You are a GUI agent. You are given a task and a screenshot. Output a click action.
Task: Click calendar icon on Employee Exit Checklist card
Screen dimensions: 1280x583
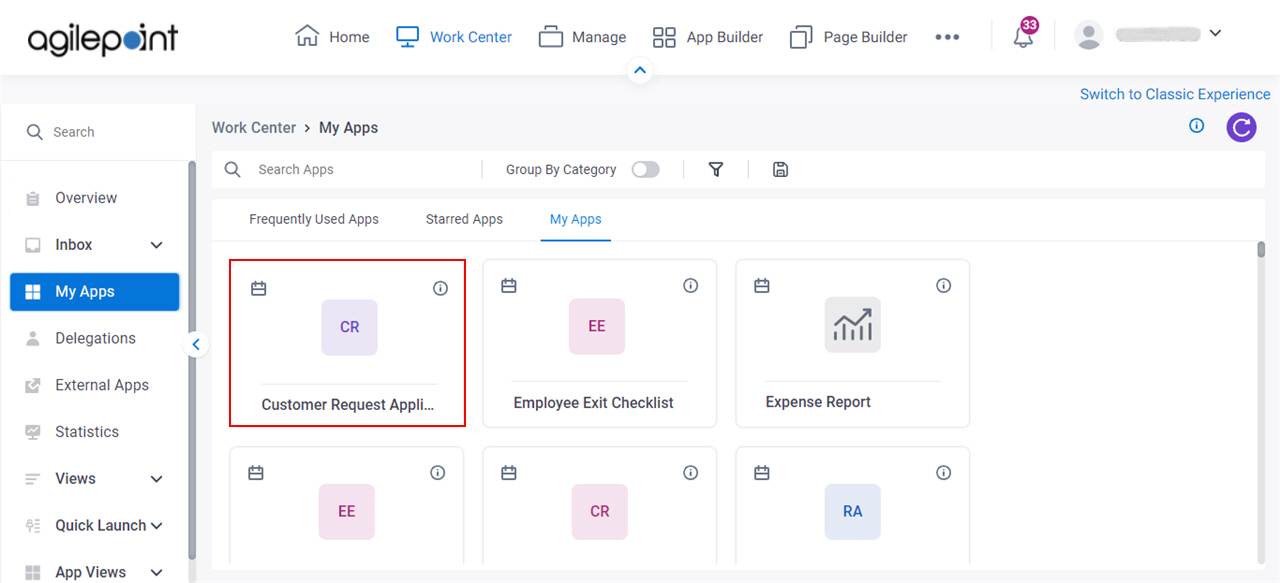509,286
